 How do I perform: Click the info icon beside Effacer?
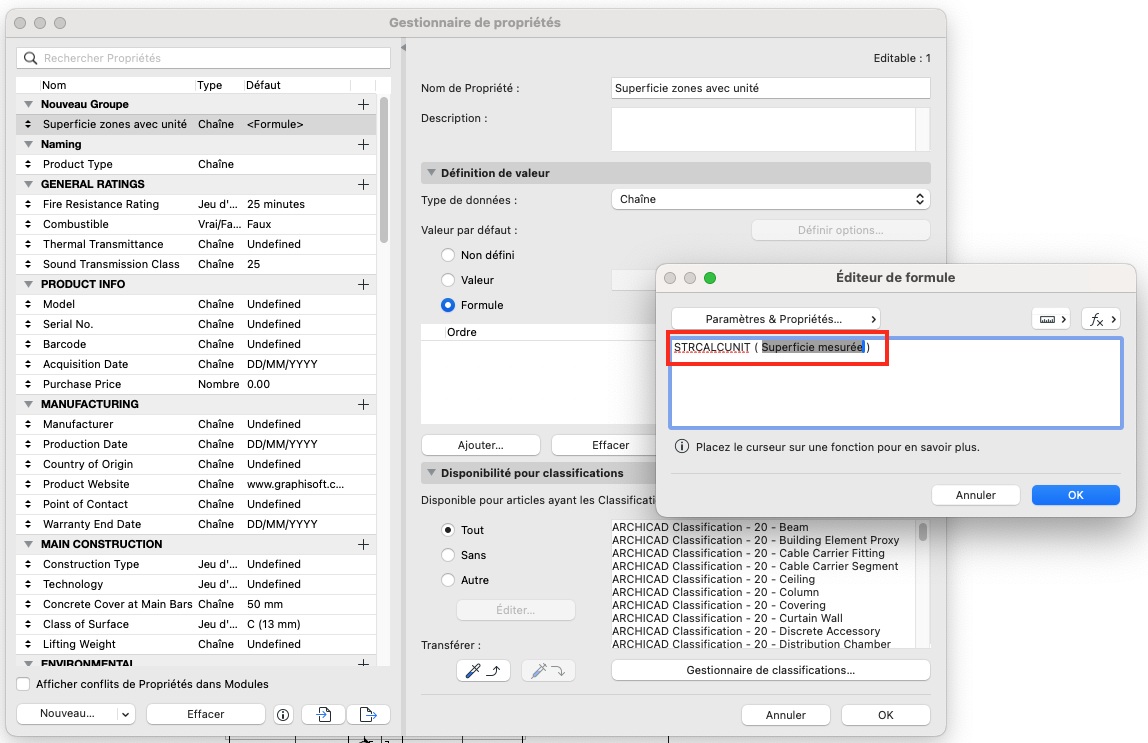pyautogui.click(x=283, y=714)
